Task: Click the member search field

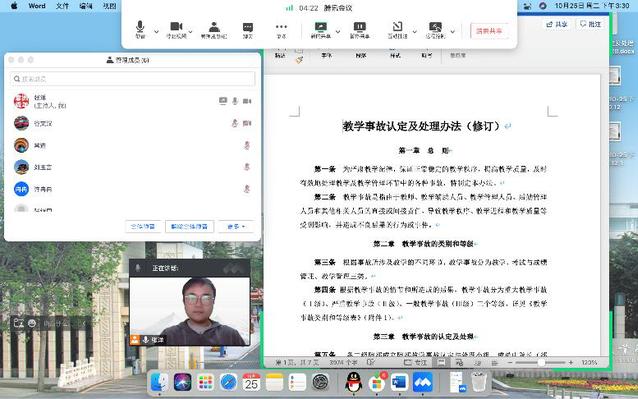Action: pos(132,78)
